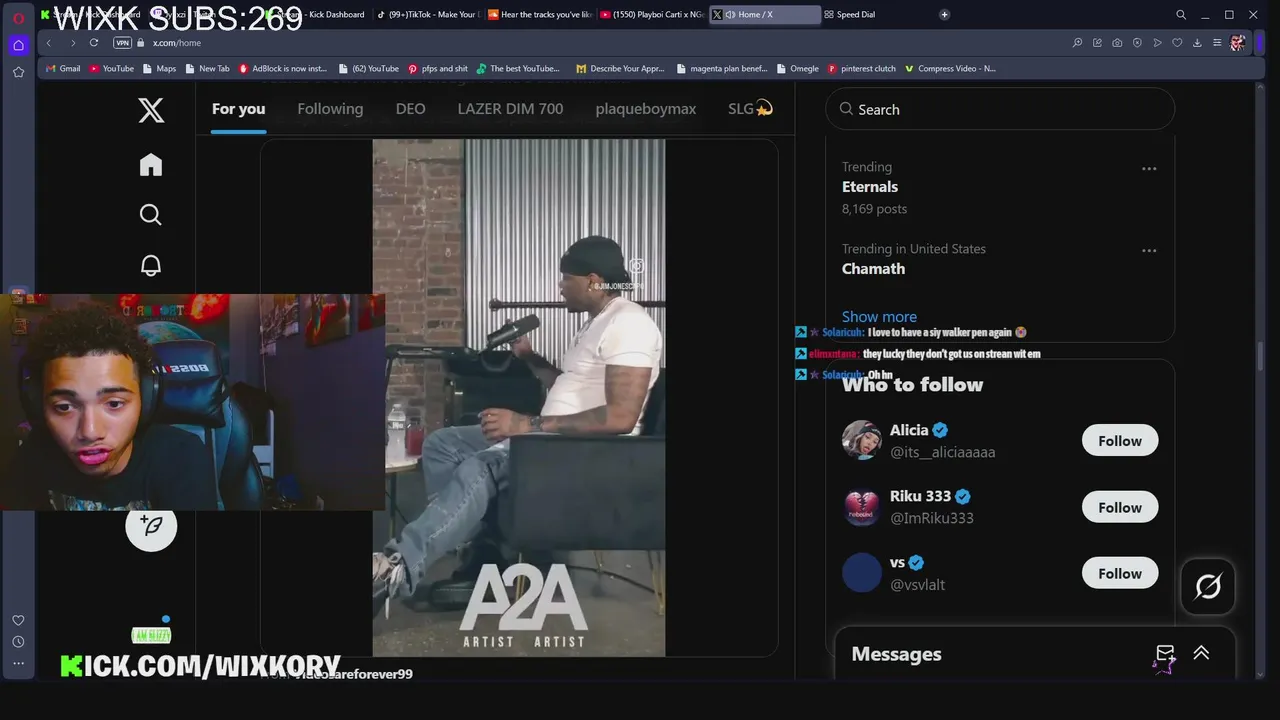Open Opera sidebar three-dot settings
The width and height of the screenshot is (1280, 720).
point(18,663)
